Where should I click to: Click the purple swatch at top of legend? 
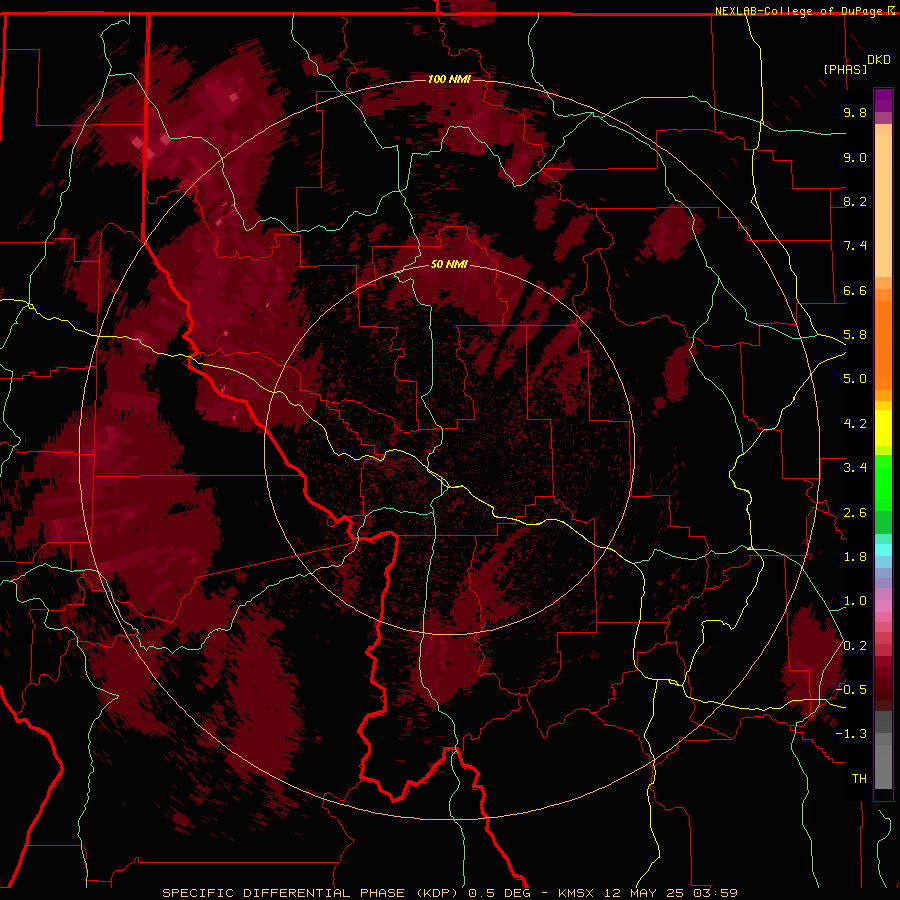point(883,100)
